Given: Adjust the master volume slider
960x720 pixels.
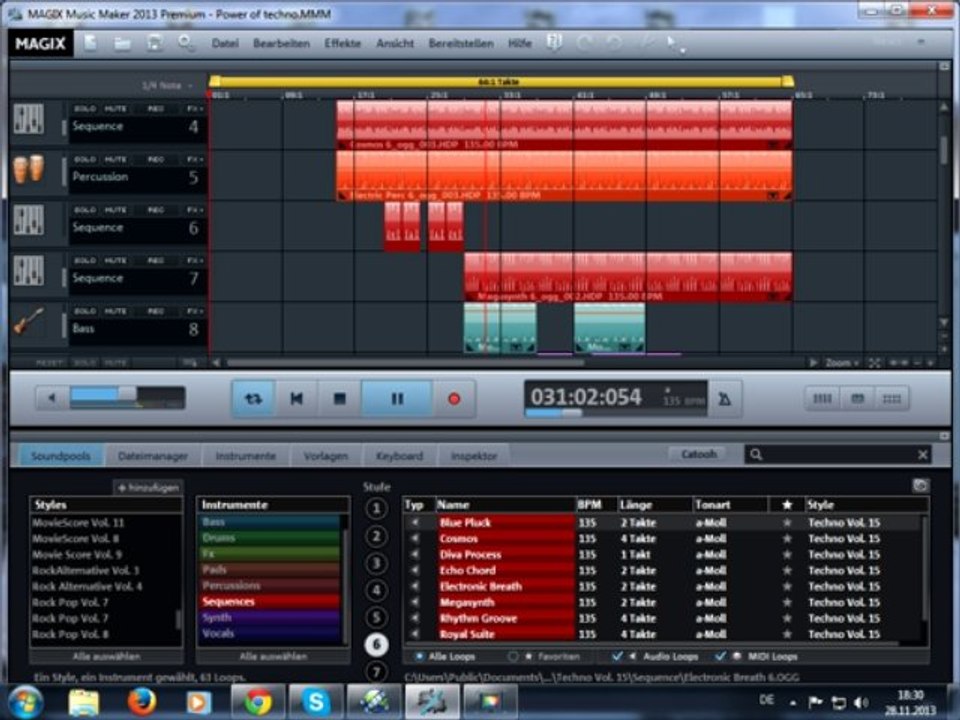Looking at the screenshot, I should click(x=127, y=394).
